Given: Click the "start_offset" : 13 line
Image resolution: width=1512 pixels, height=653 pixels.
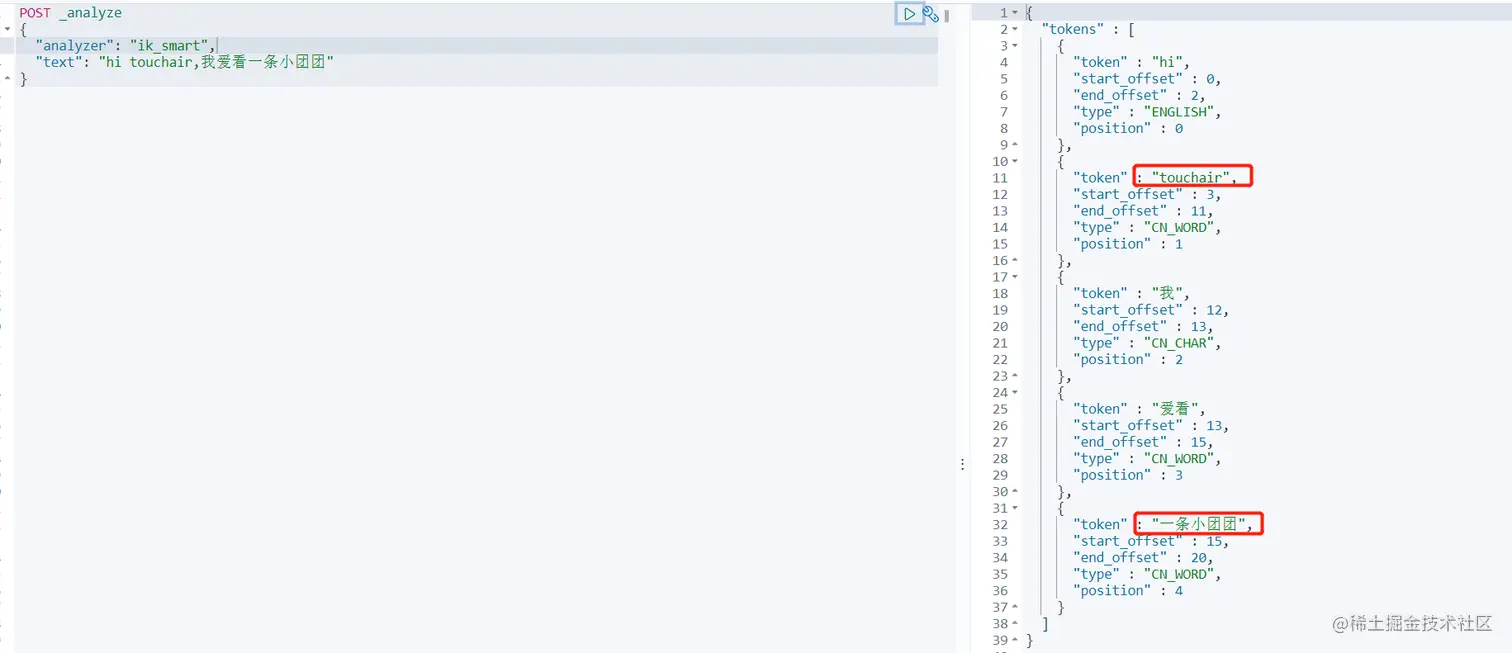Looking at the screenshot, I should [x=1151, y=425].
